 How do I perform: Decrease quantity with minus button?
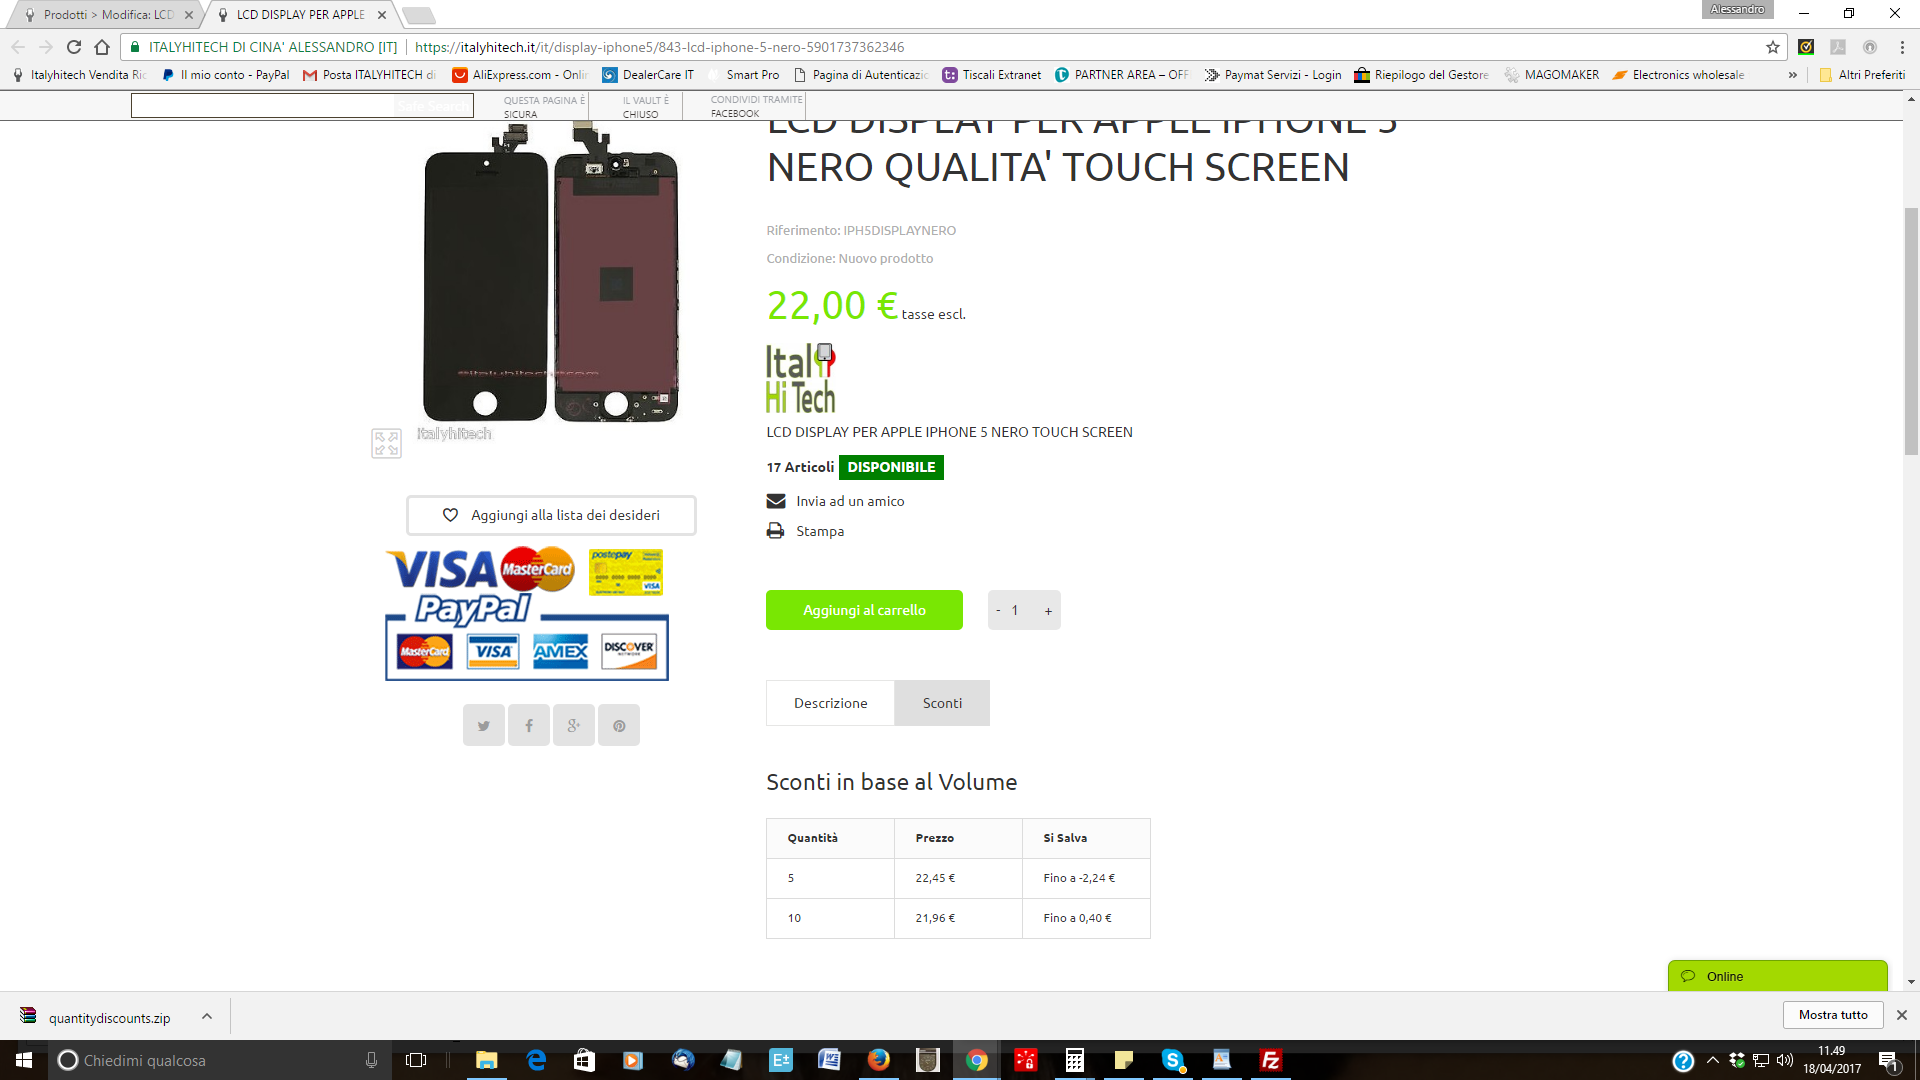pos(998,610)
